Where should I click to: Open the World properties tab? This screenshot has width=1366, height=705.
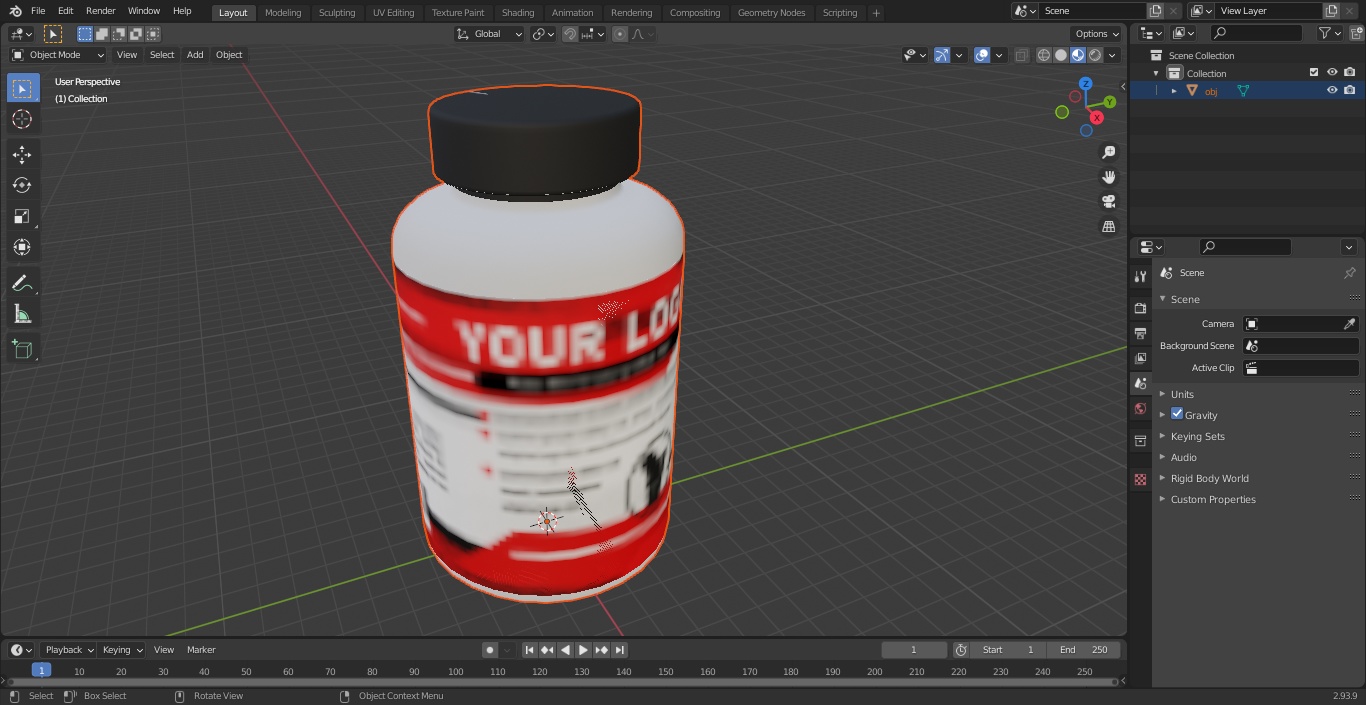point(1140,409)
